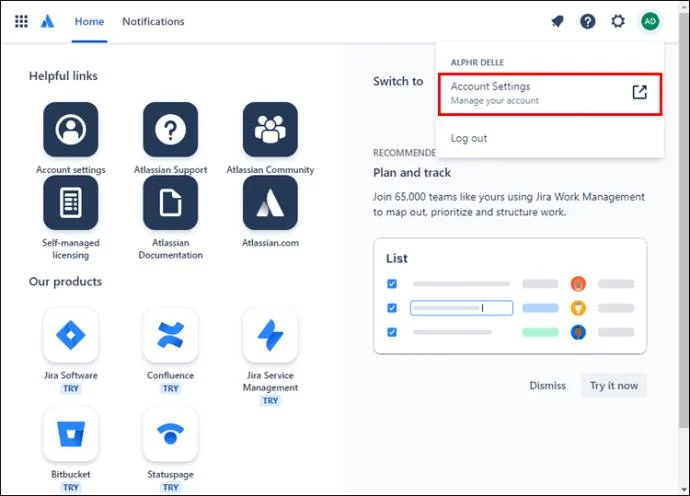Click the Atlassian logo in header
The image size is (690, 496).
point(48,21)
